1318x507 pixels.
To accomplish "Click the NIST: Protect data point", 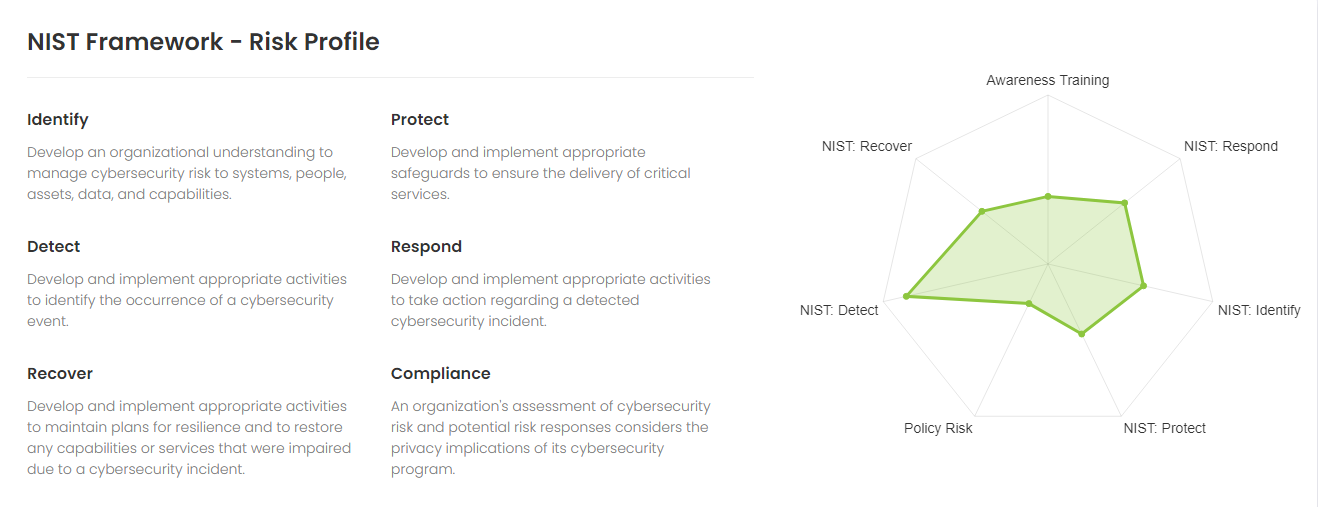I will tap(1081, 334).
